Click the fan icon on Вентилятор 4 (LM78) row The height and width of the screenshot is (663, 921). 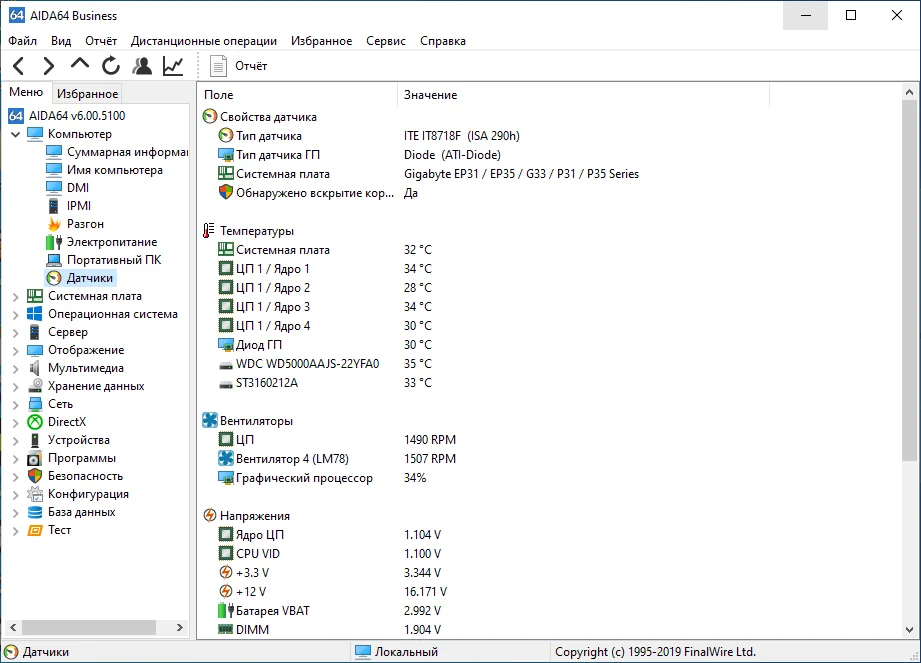coord(226,458)
